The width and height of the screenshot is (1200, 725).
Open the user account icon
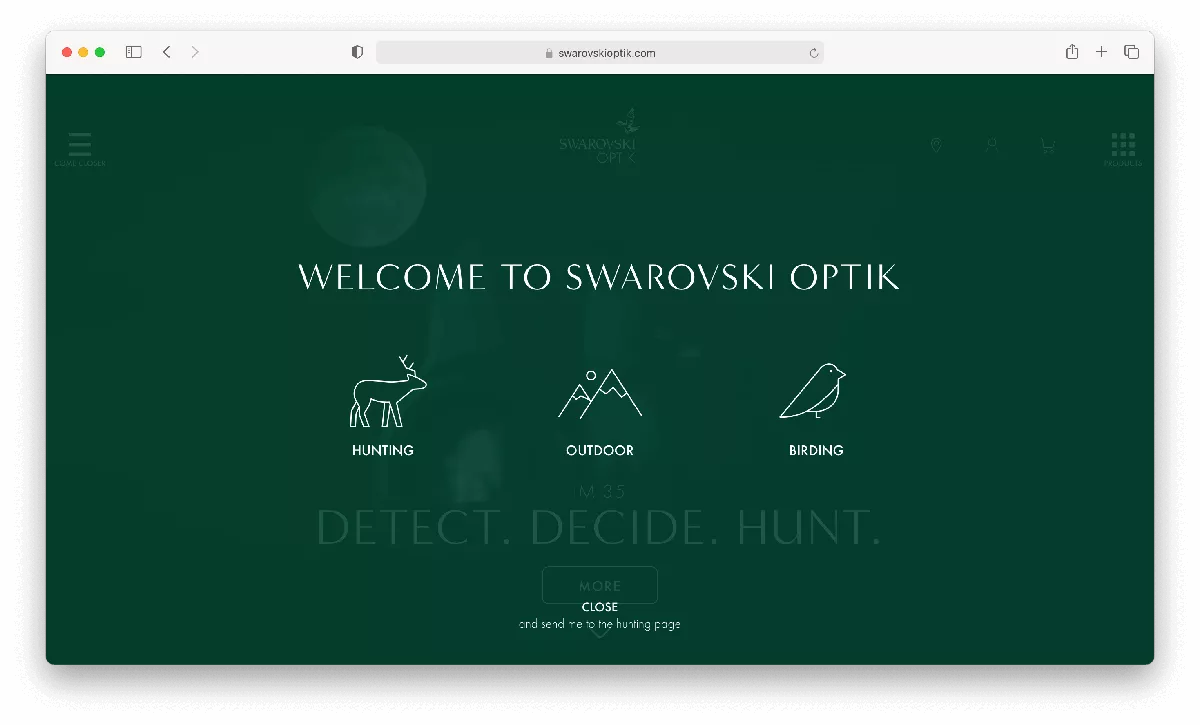tap(991, 145)
